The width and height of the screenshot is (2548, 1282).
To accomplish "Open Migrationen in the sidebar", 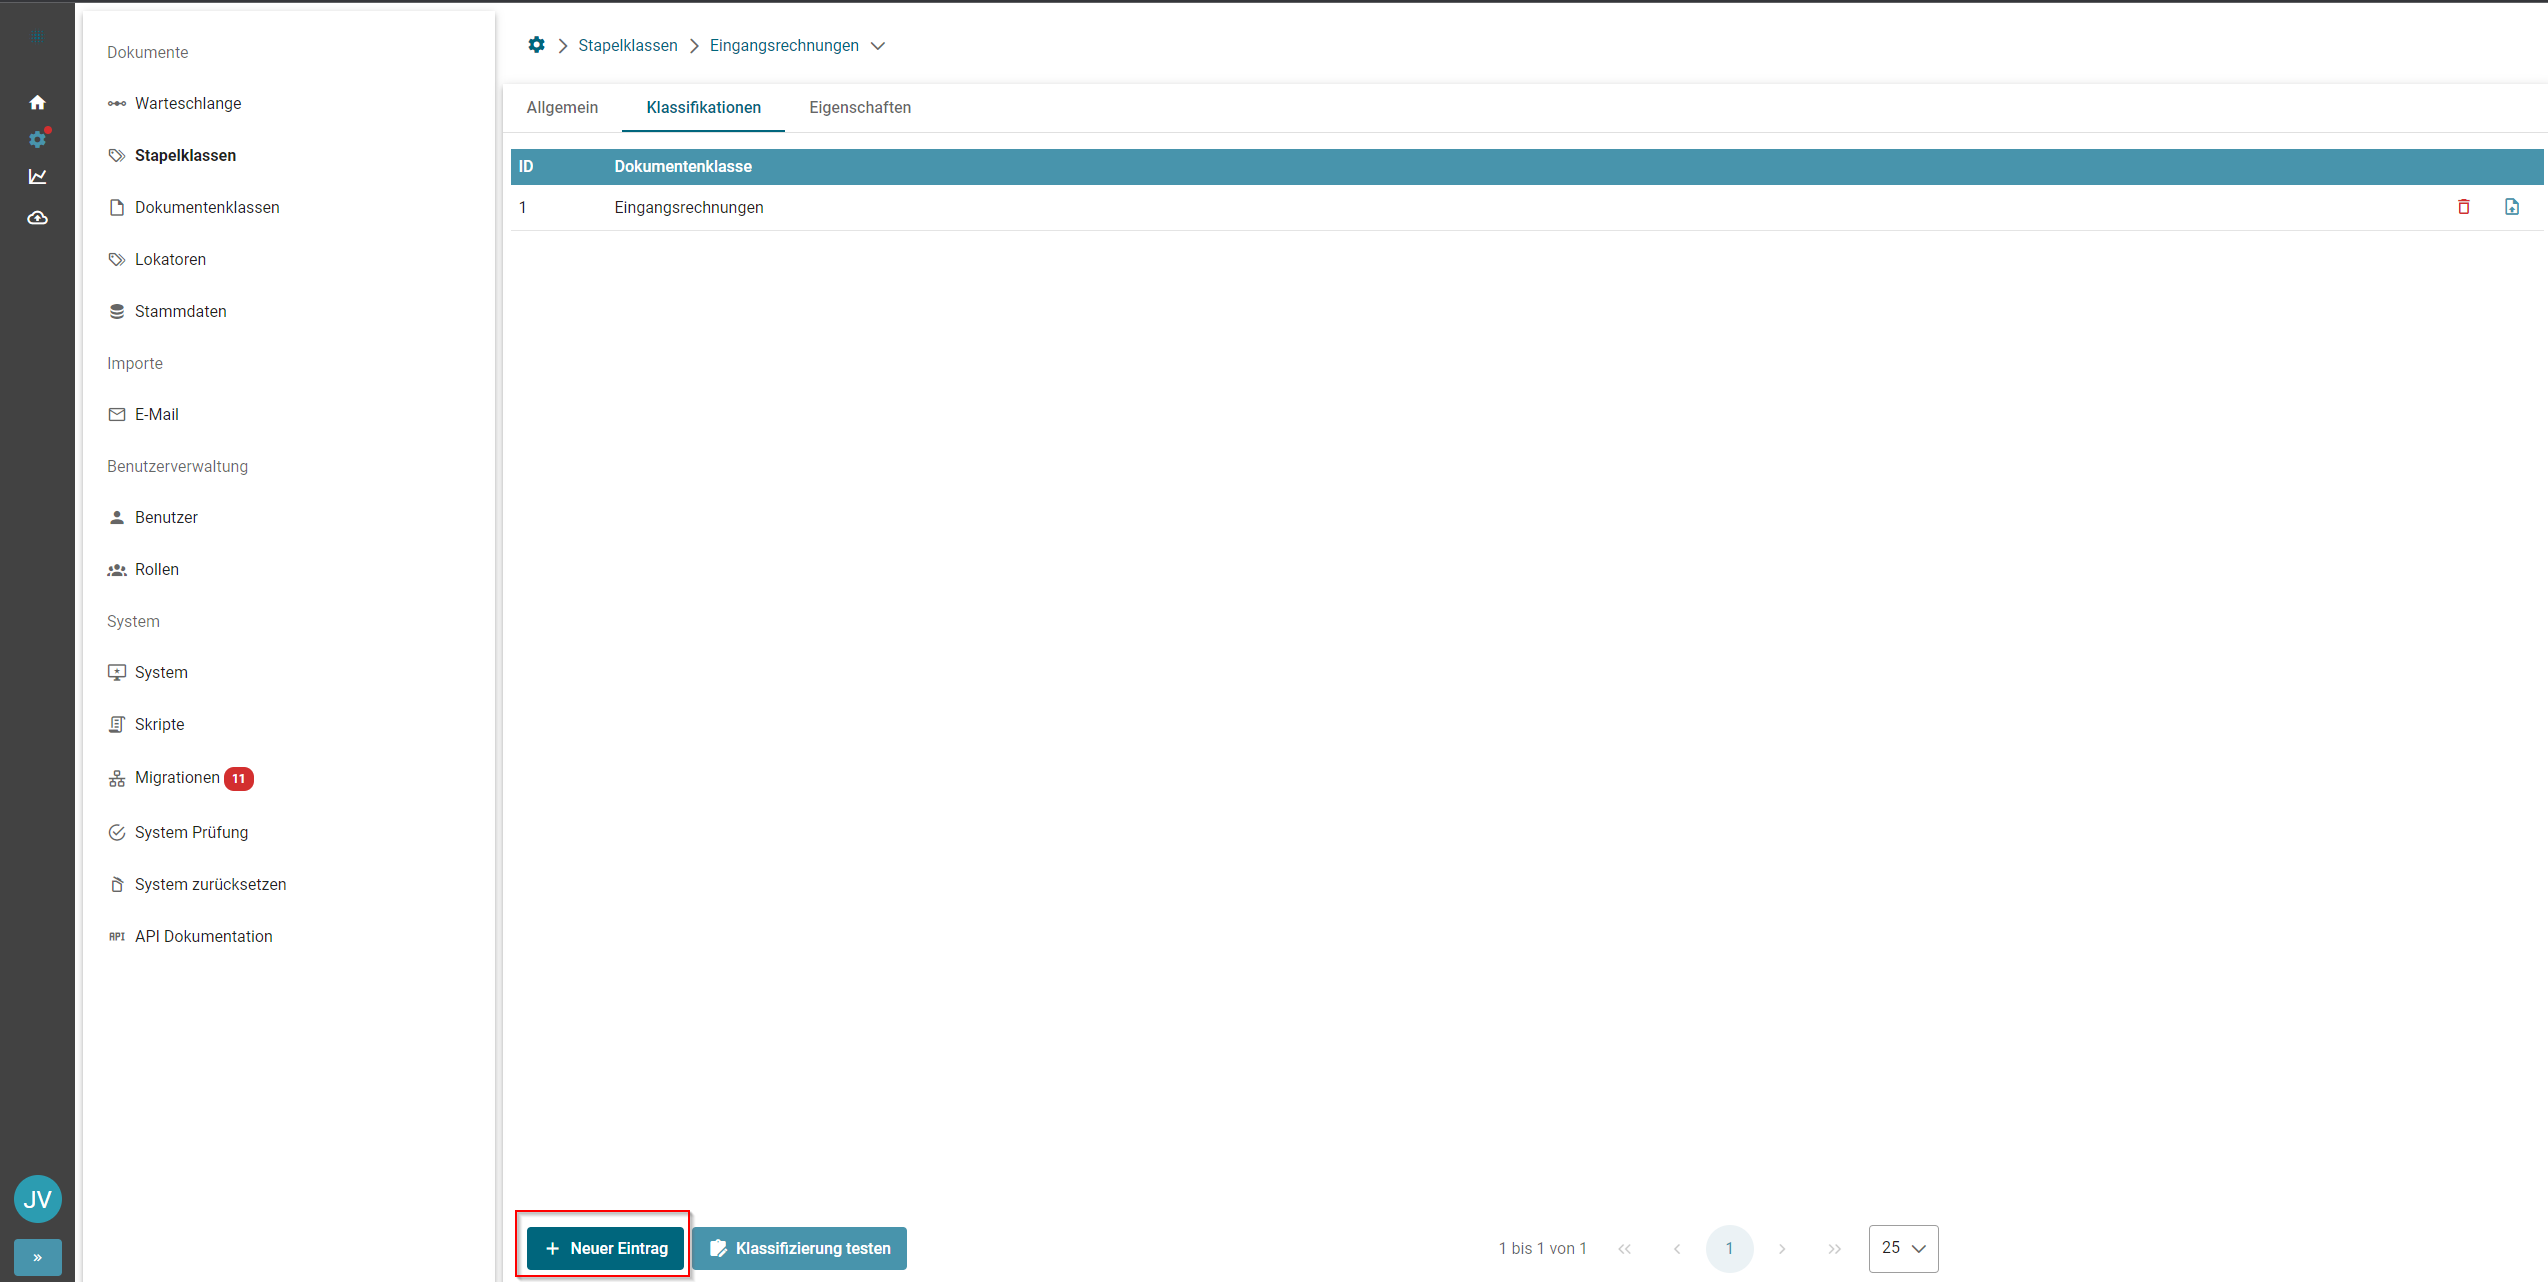I will (x=177, y=777).
